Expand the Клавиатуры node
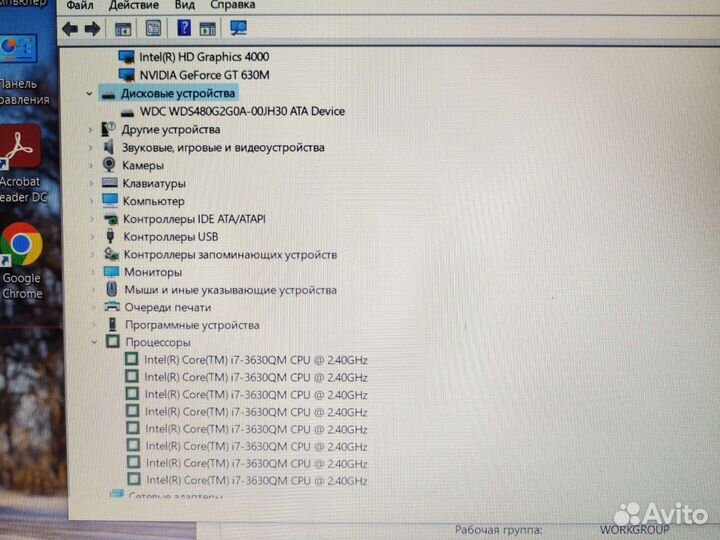 click(91, 183)
